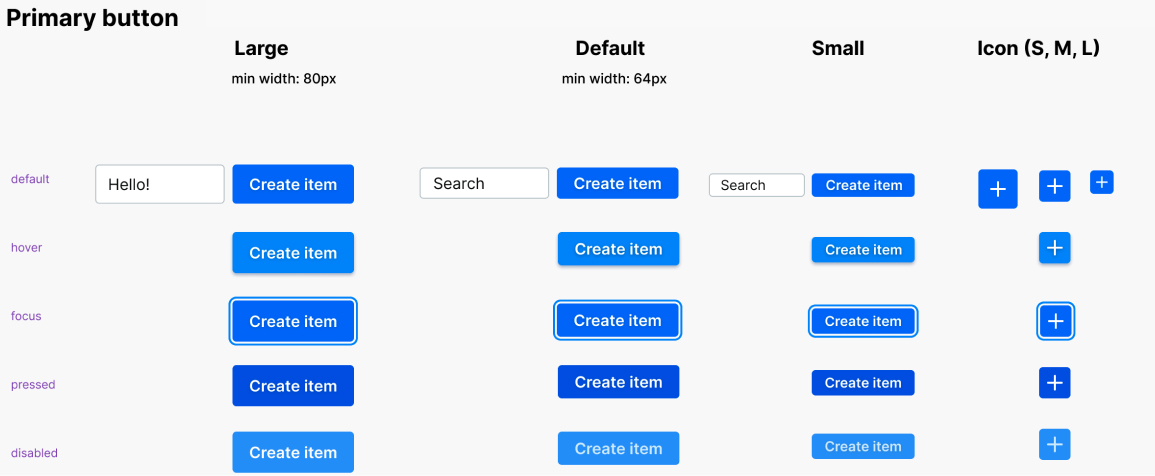Click the plus icon button in hover row
The image size is (1155, 476).
tap(1054, 248)
